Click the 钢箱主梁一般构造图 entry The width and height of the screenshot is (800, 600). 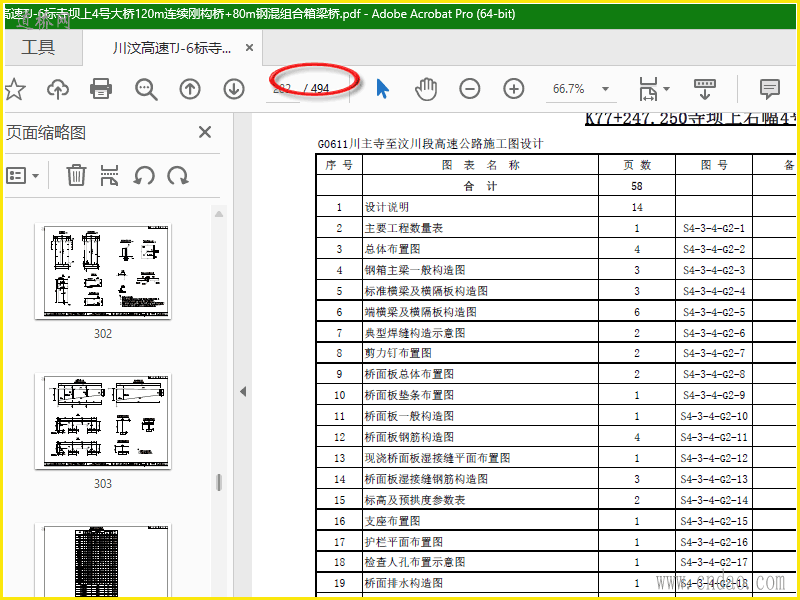[x=415, y=270]
